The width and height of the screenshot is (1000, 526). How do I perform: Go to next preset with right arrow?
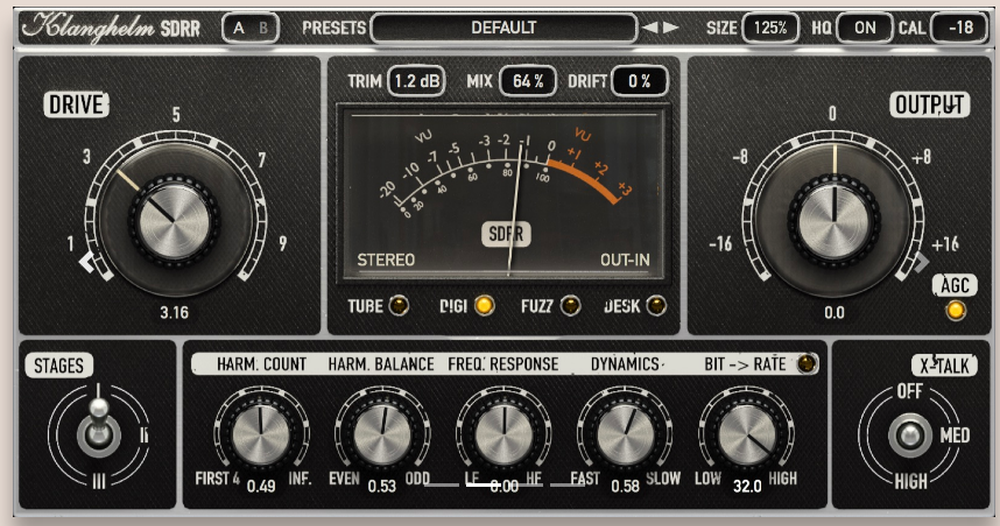[670, 28]
